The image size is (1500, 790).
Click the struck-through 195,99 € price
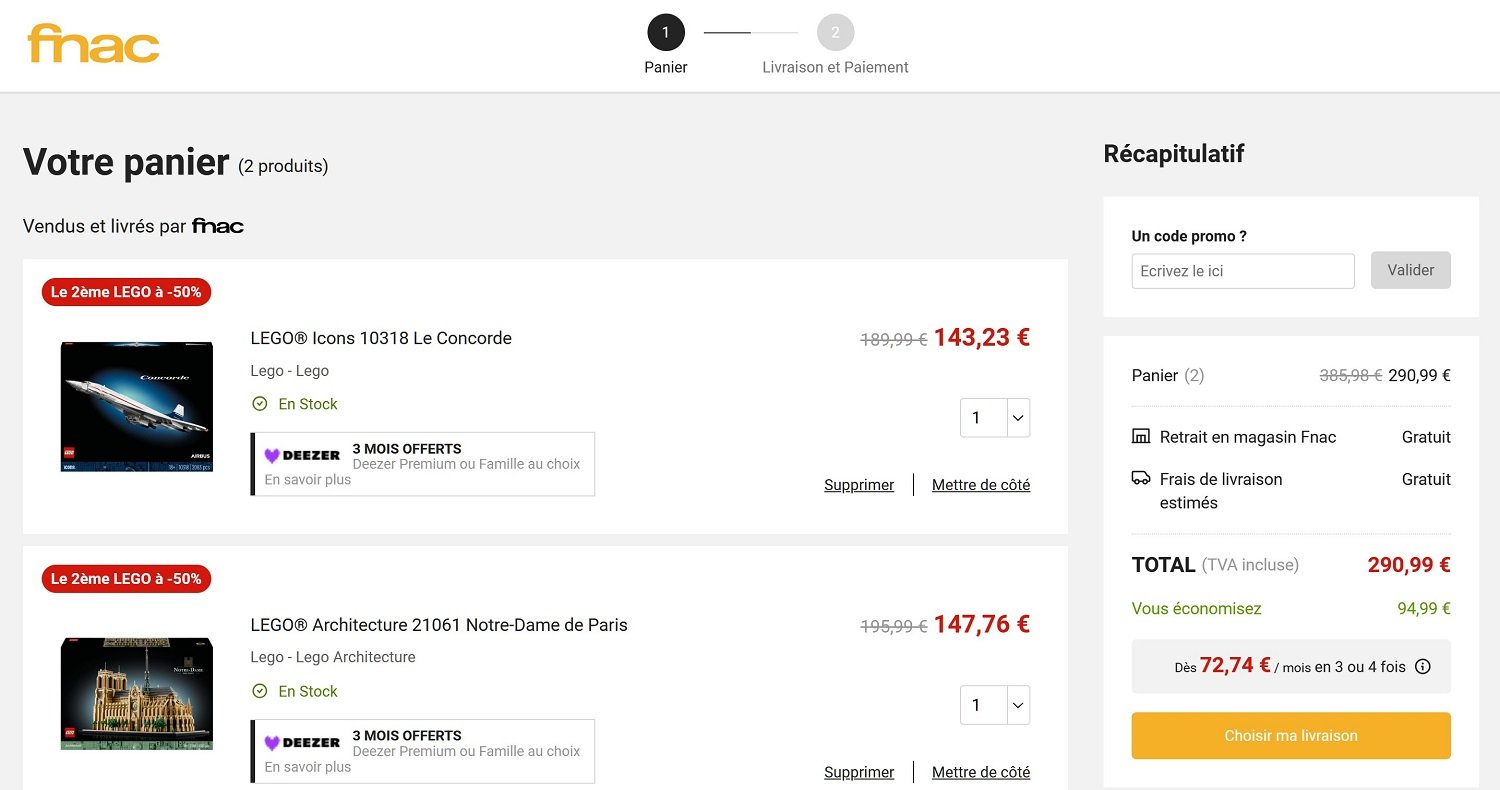tap(894, 627)
